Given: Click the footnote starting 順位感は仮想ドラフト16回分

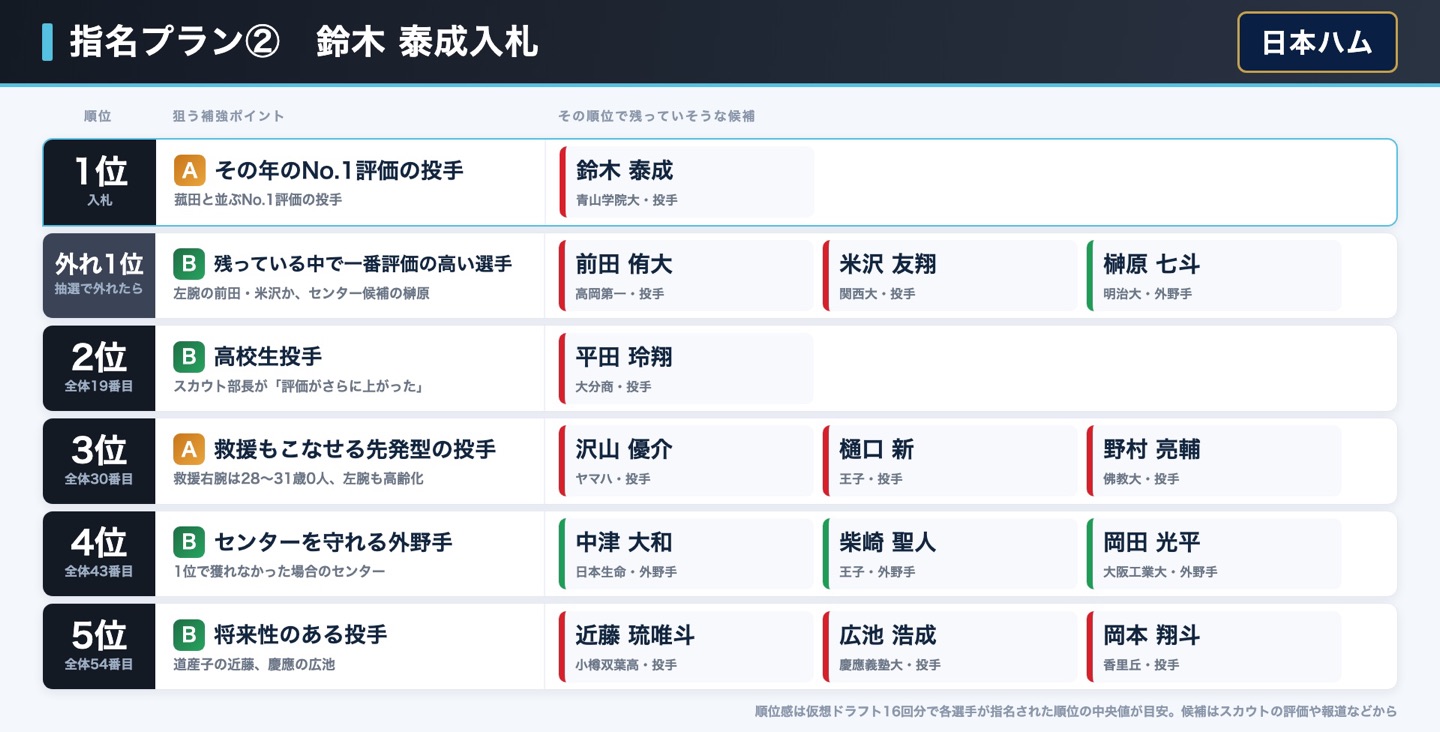Looking at the screenshot, I should click(x=1076, y=712).
